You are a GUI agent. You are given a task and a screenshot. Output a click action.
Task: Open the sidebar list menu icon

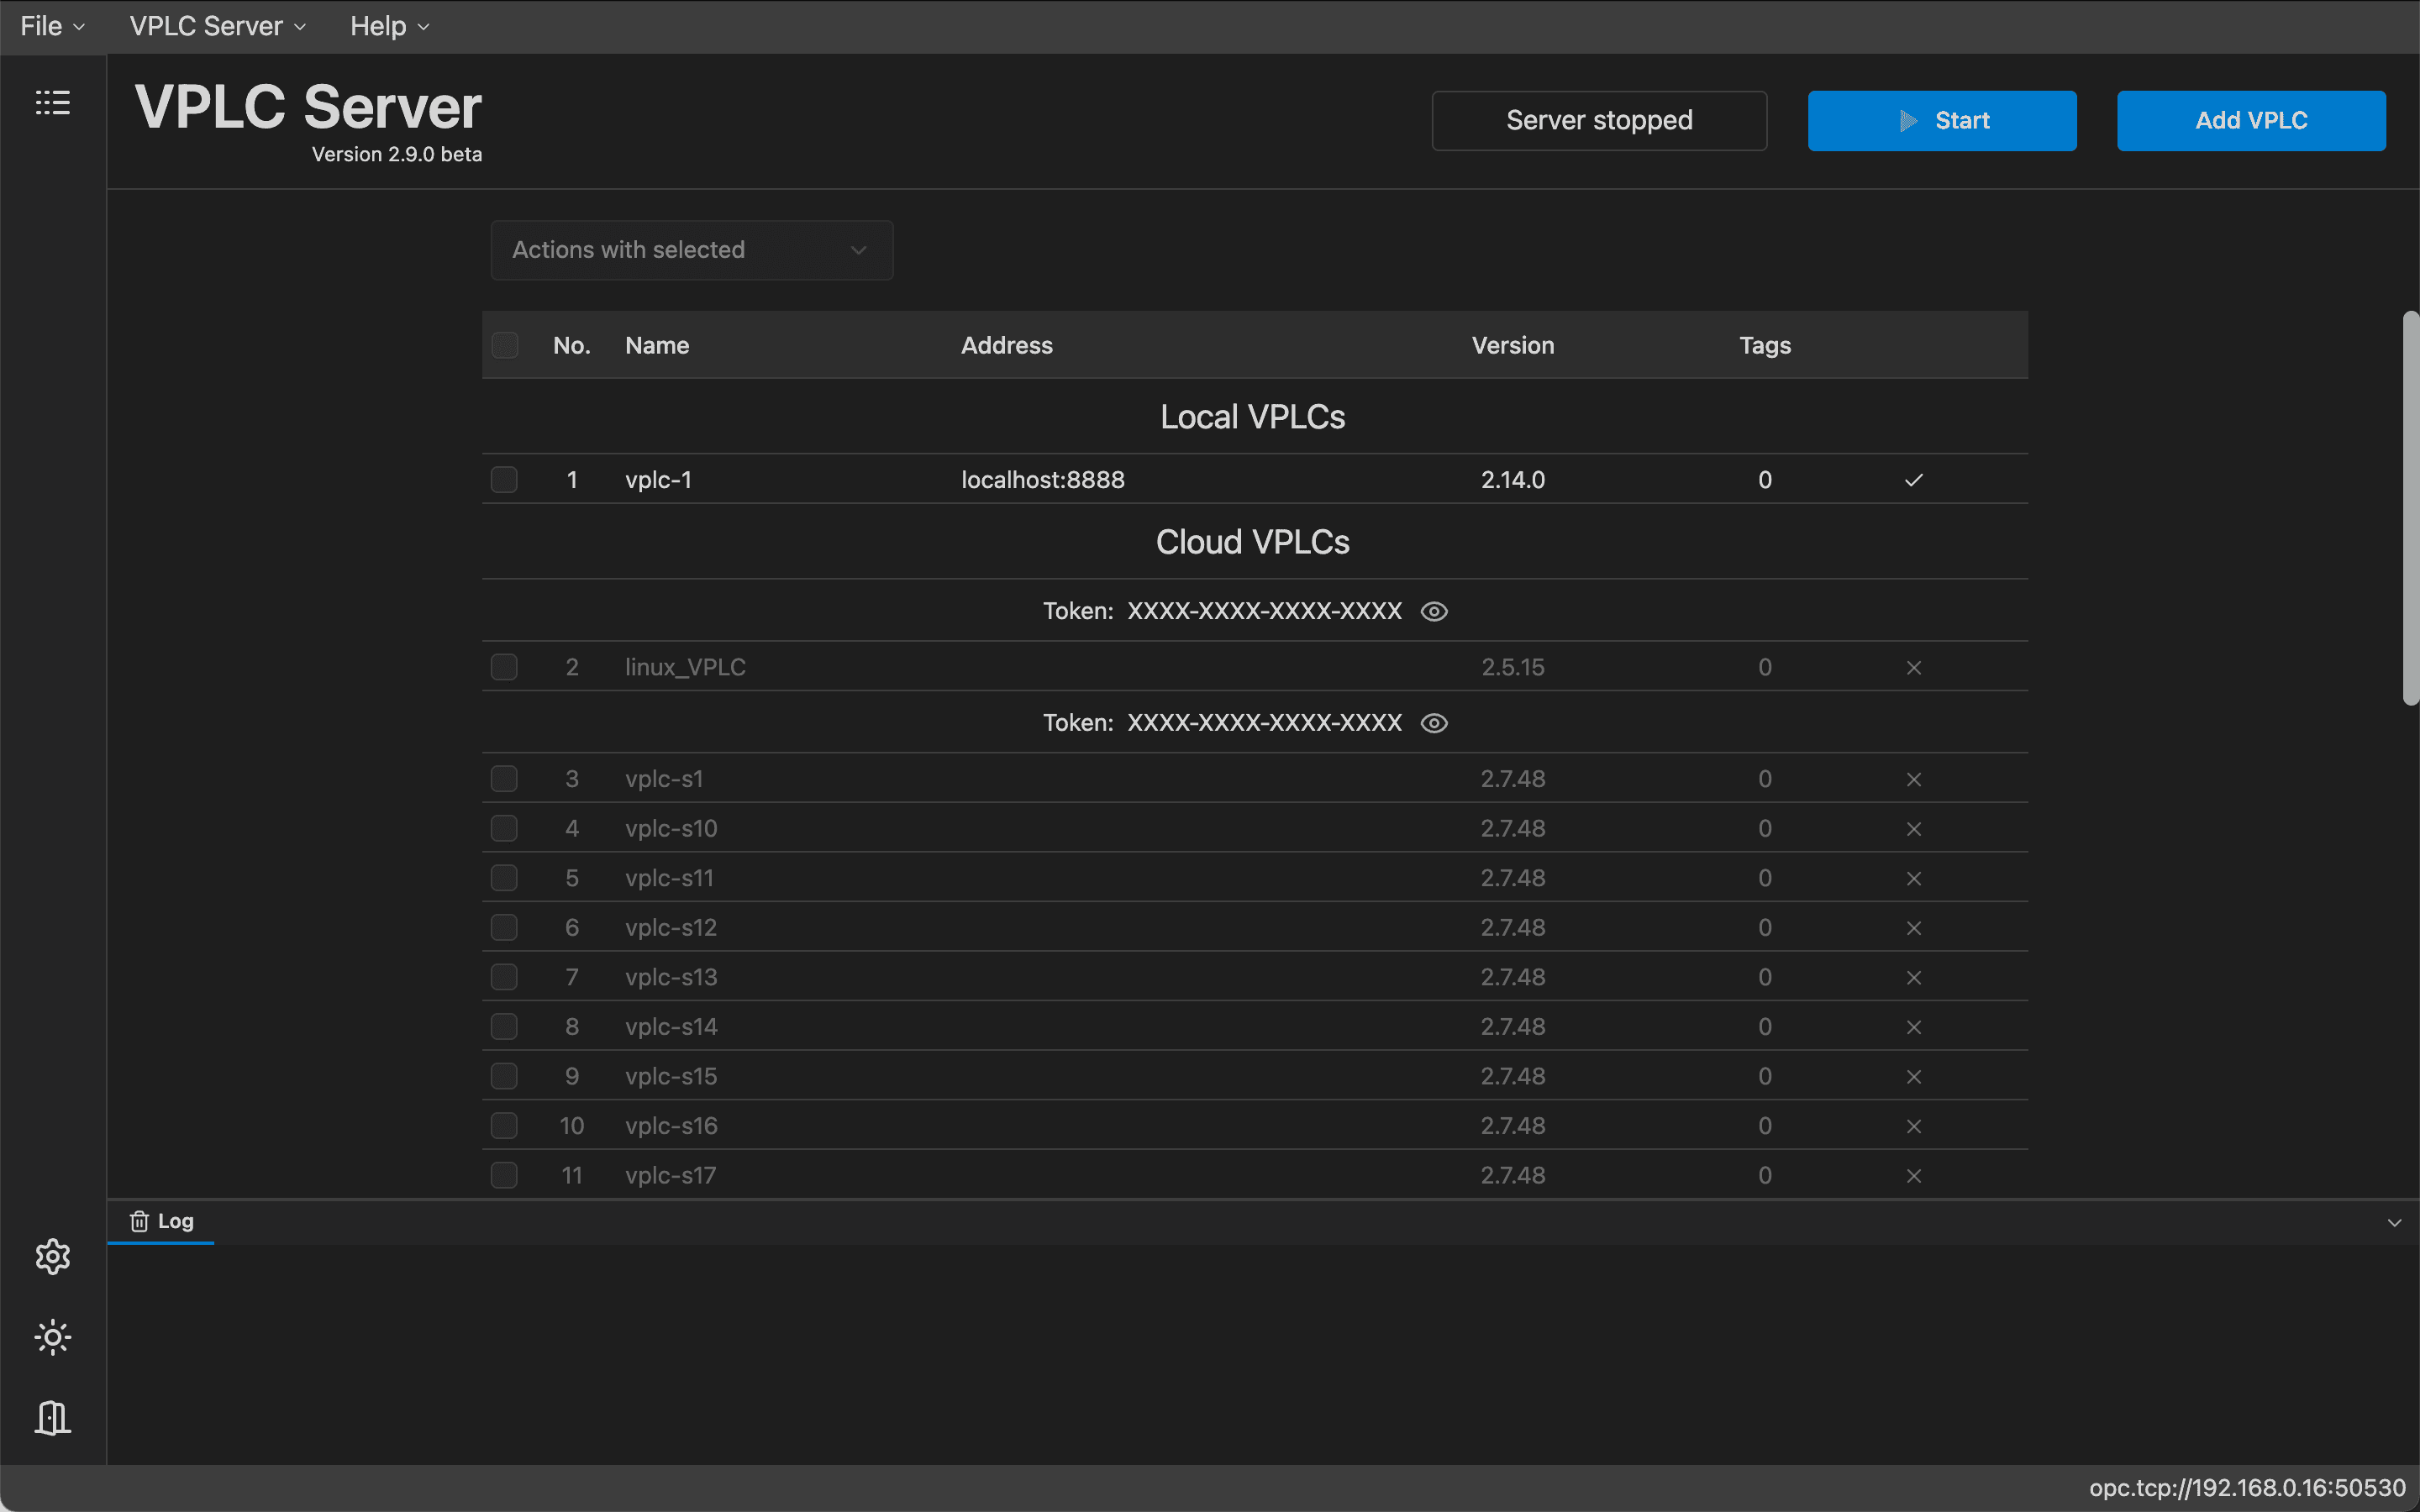pyautogui.click(x=53, y=102)
